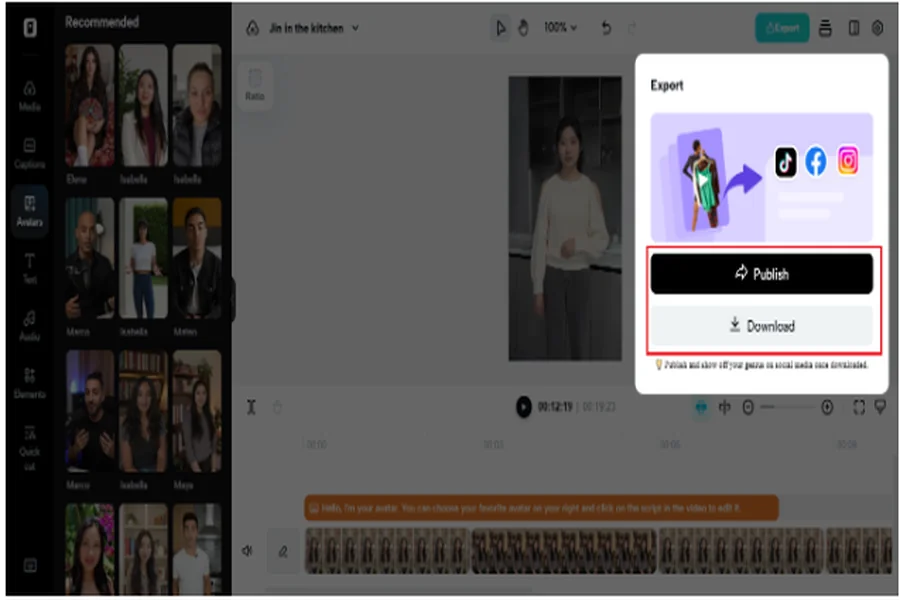Switch to the Avatars tab
Screen dimensions: 900x600
click(30, 210)
